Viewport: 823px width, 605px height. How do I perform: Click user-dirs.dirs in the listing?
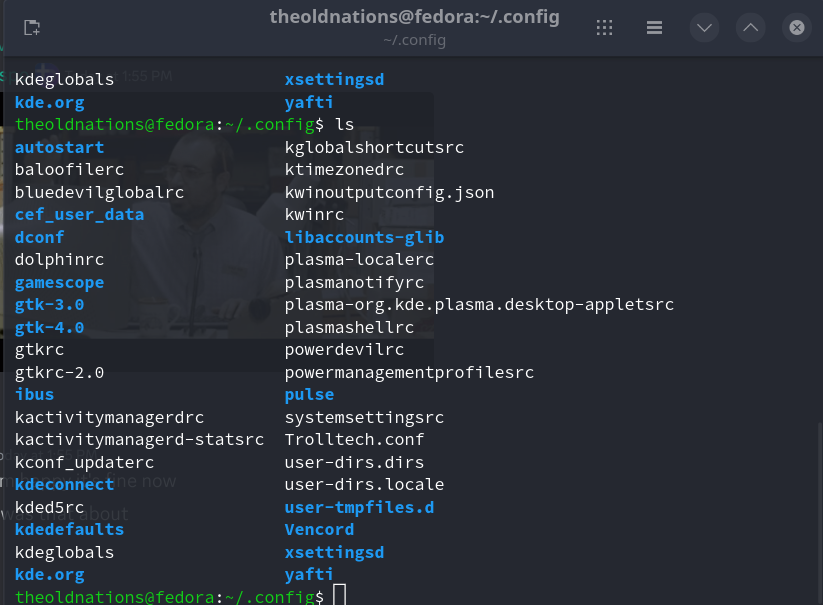coord(354,462)
